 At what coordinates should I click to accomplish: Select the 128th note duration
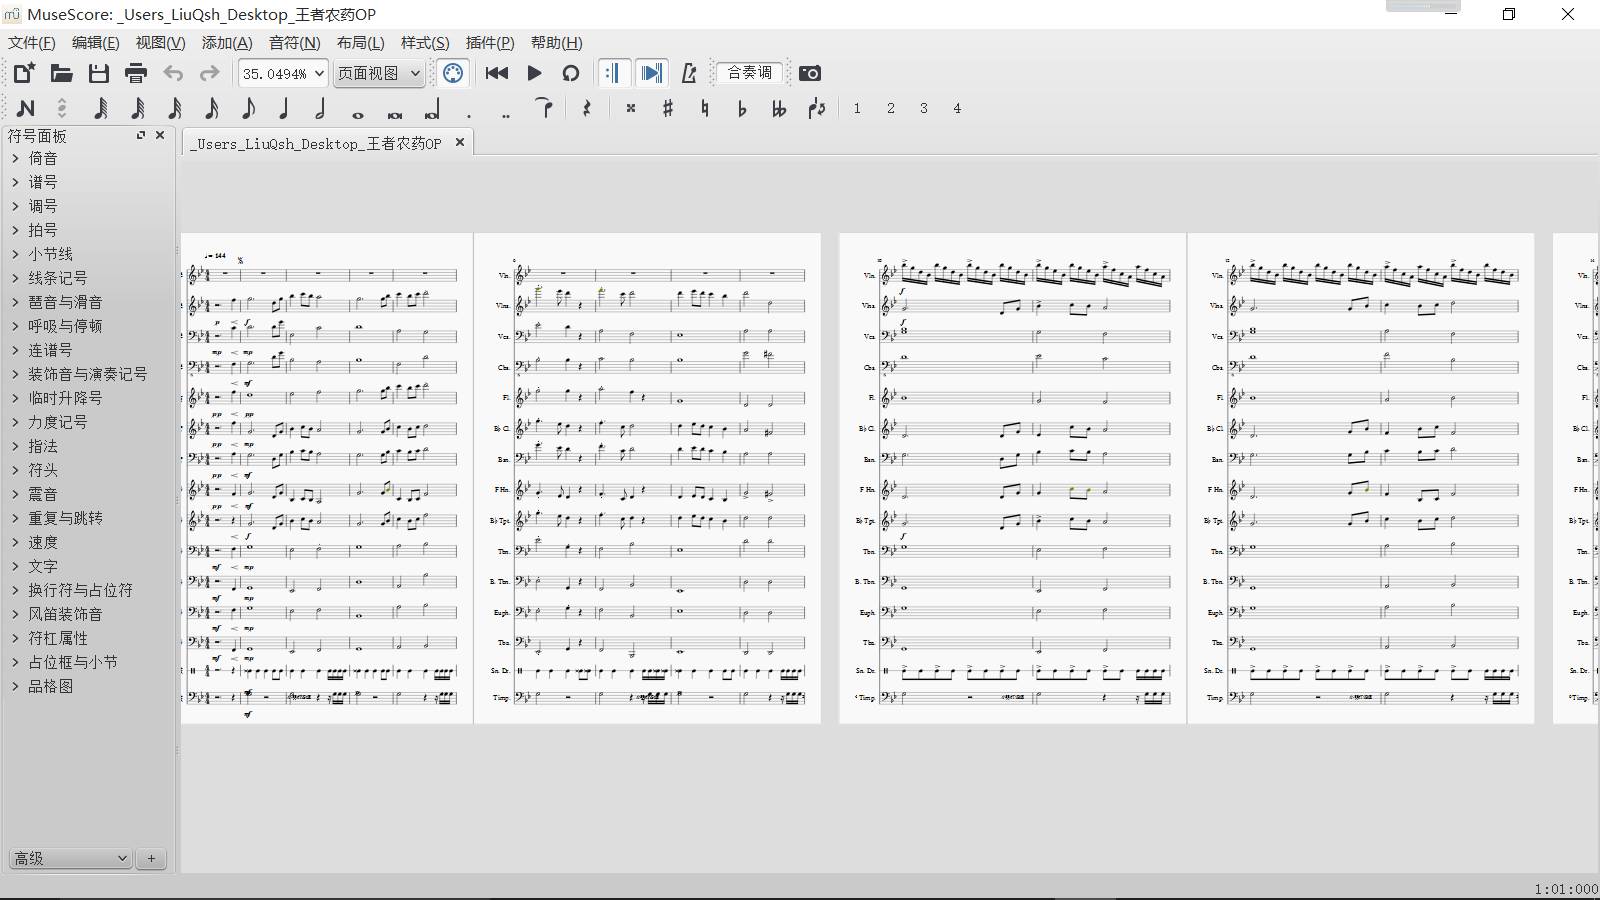pos(100,108)
